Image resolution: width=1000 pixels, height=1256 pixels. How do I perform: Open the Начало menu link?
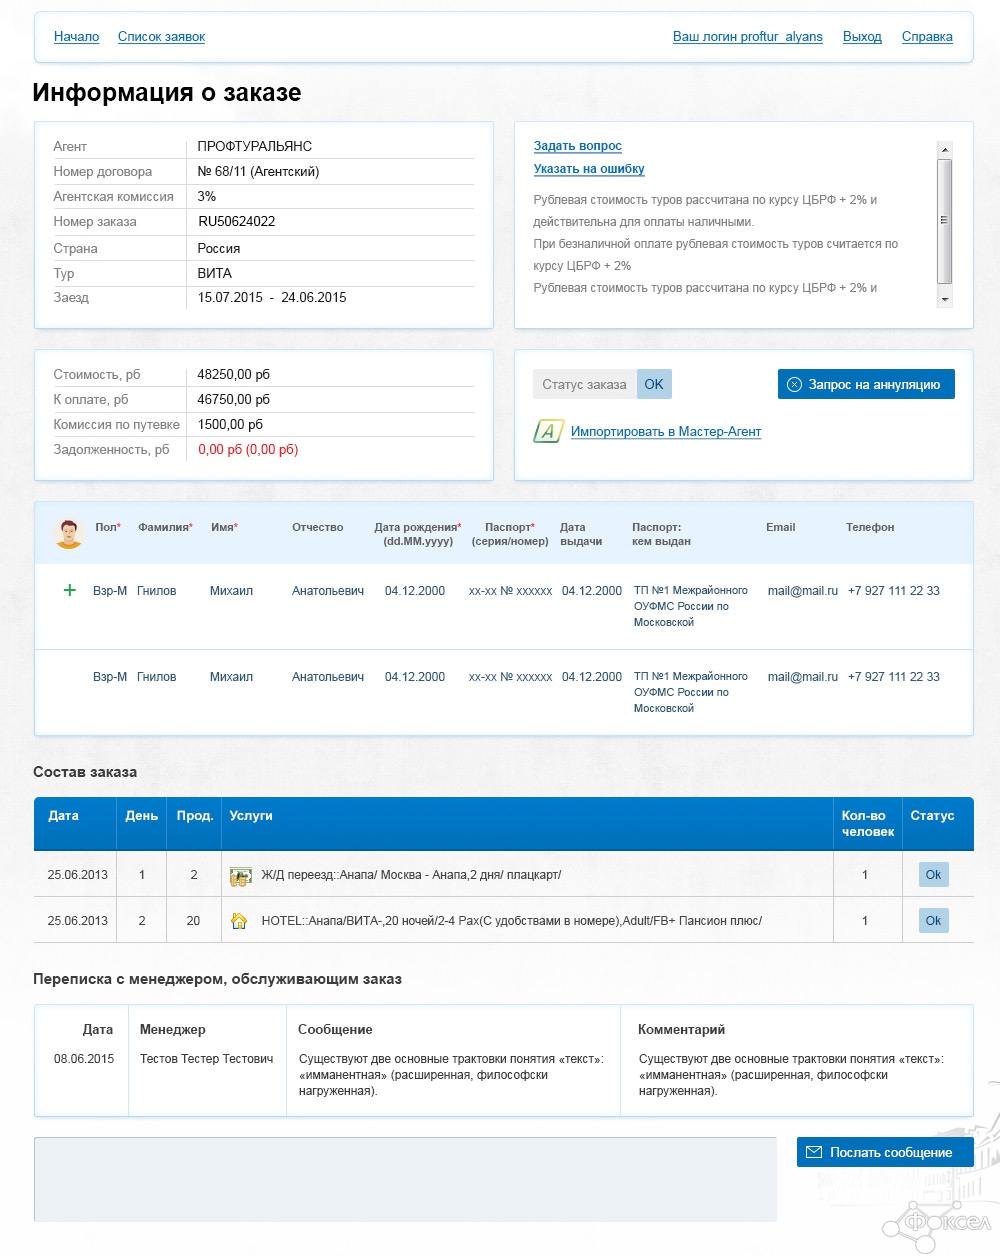[x=76, y=37]
